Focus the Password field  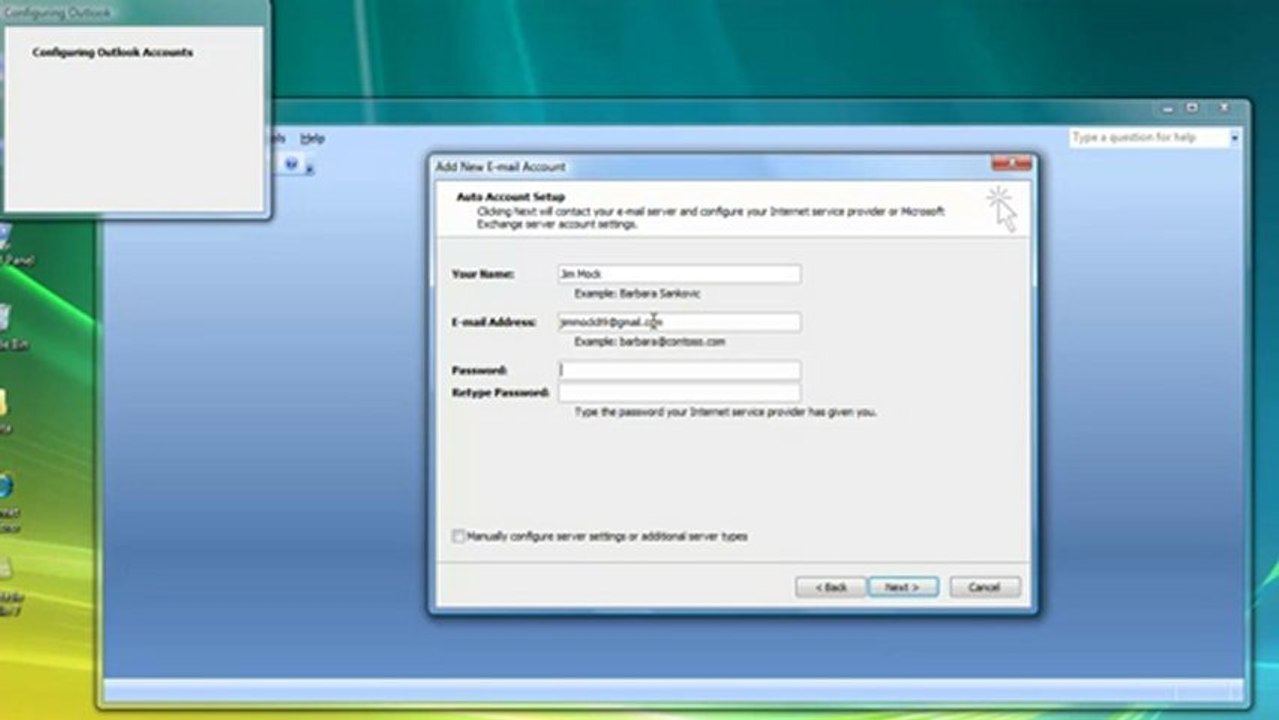click(679, 370)
